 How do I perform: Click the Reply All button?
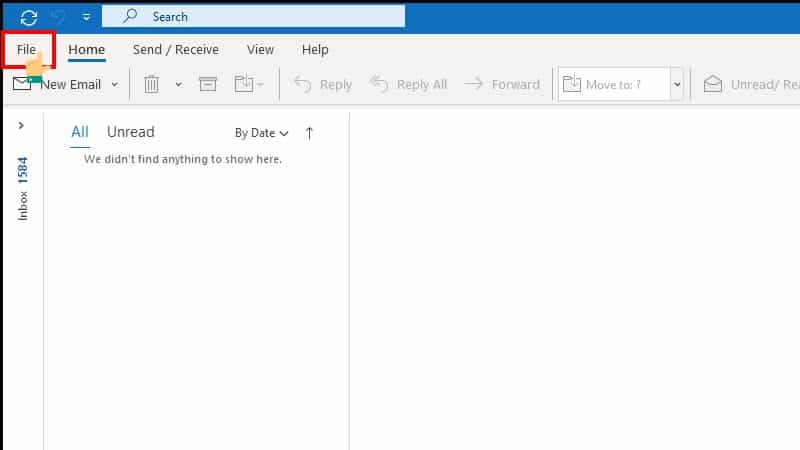408,85
